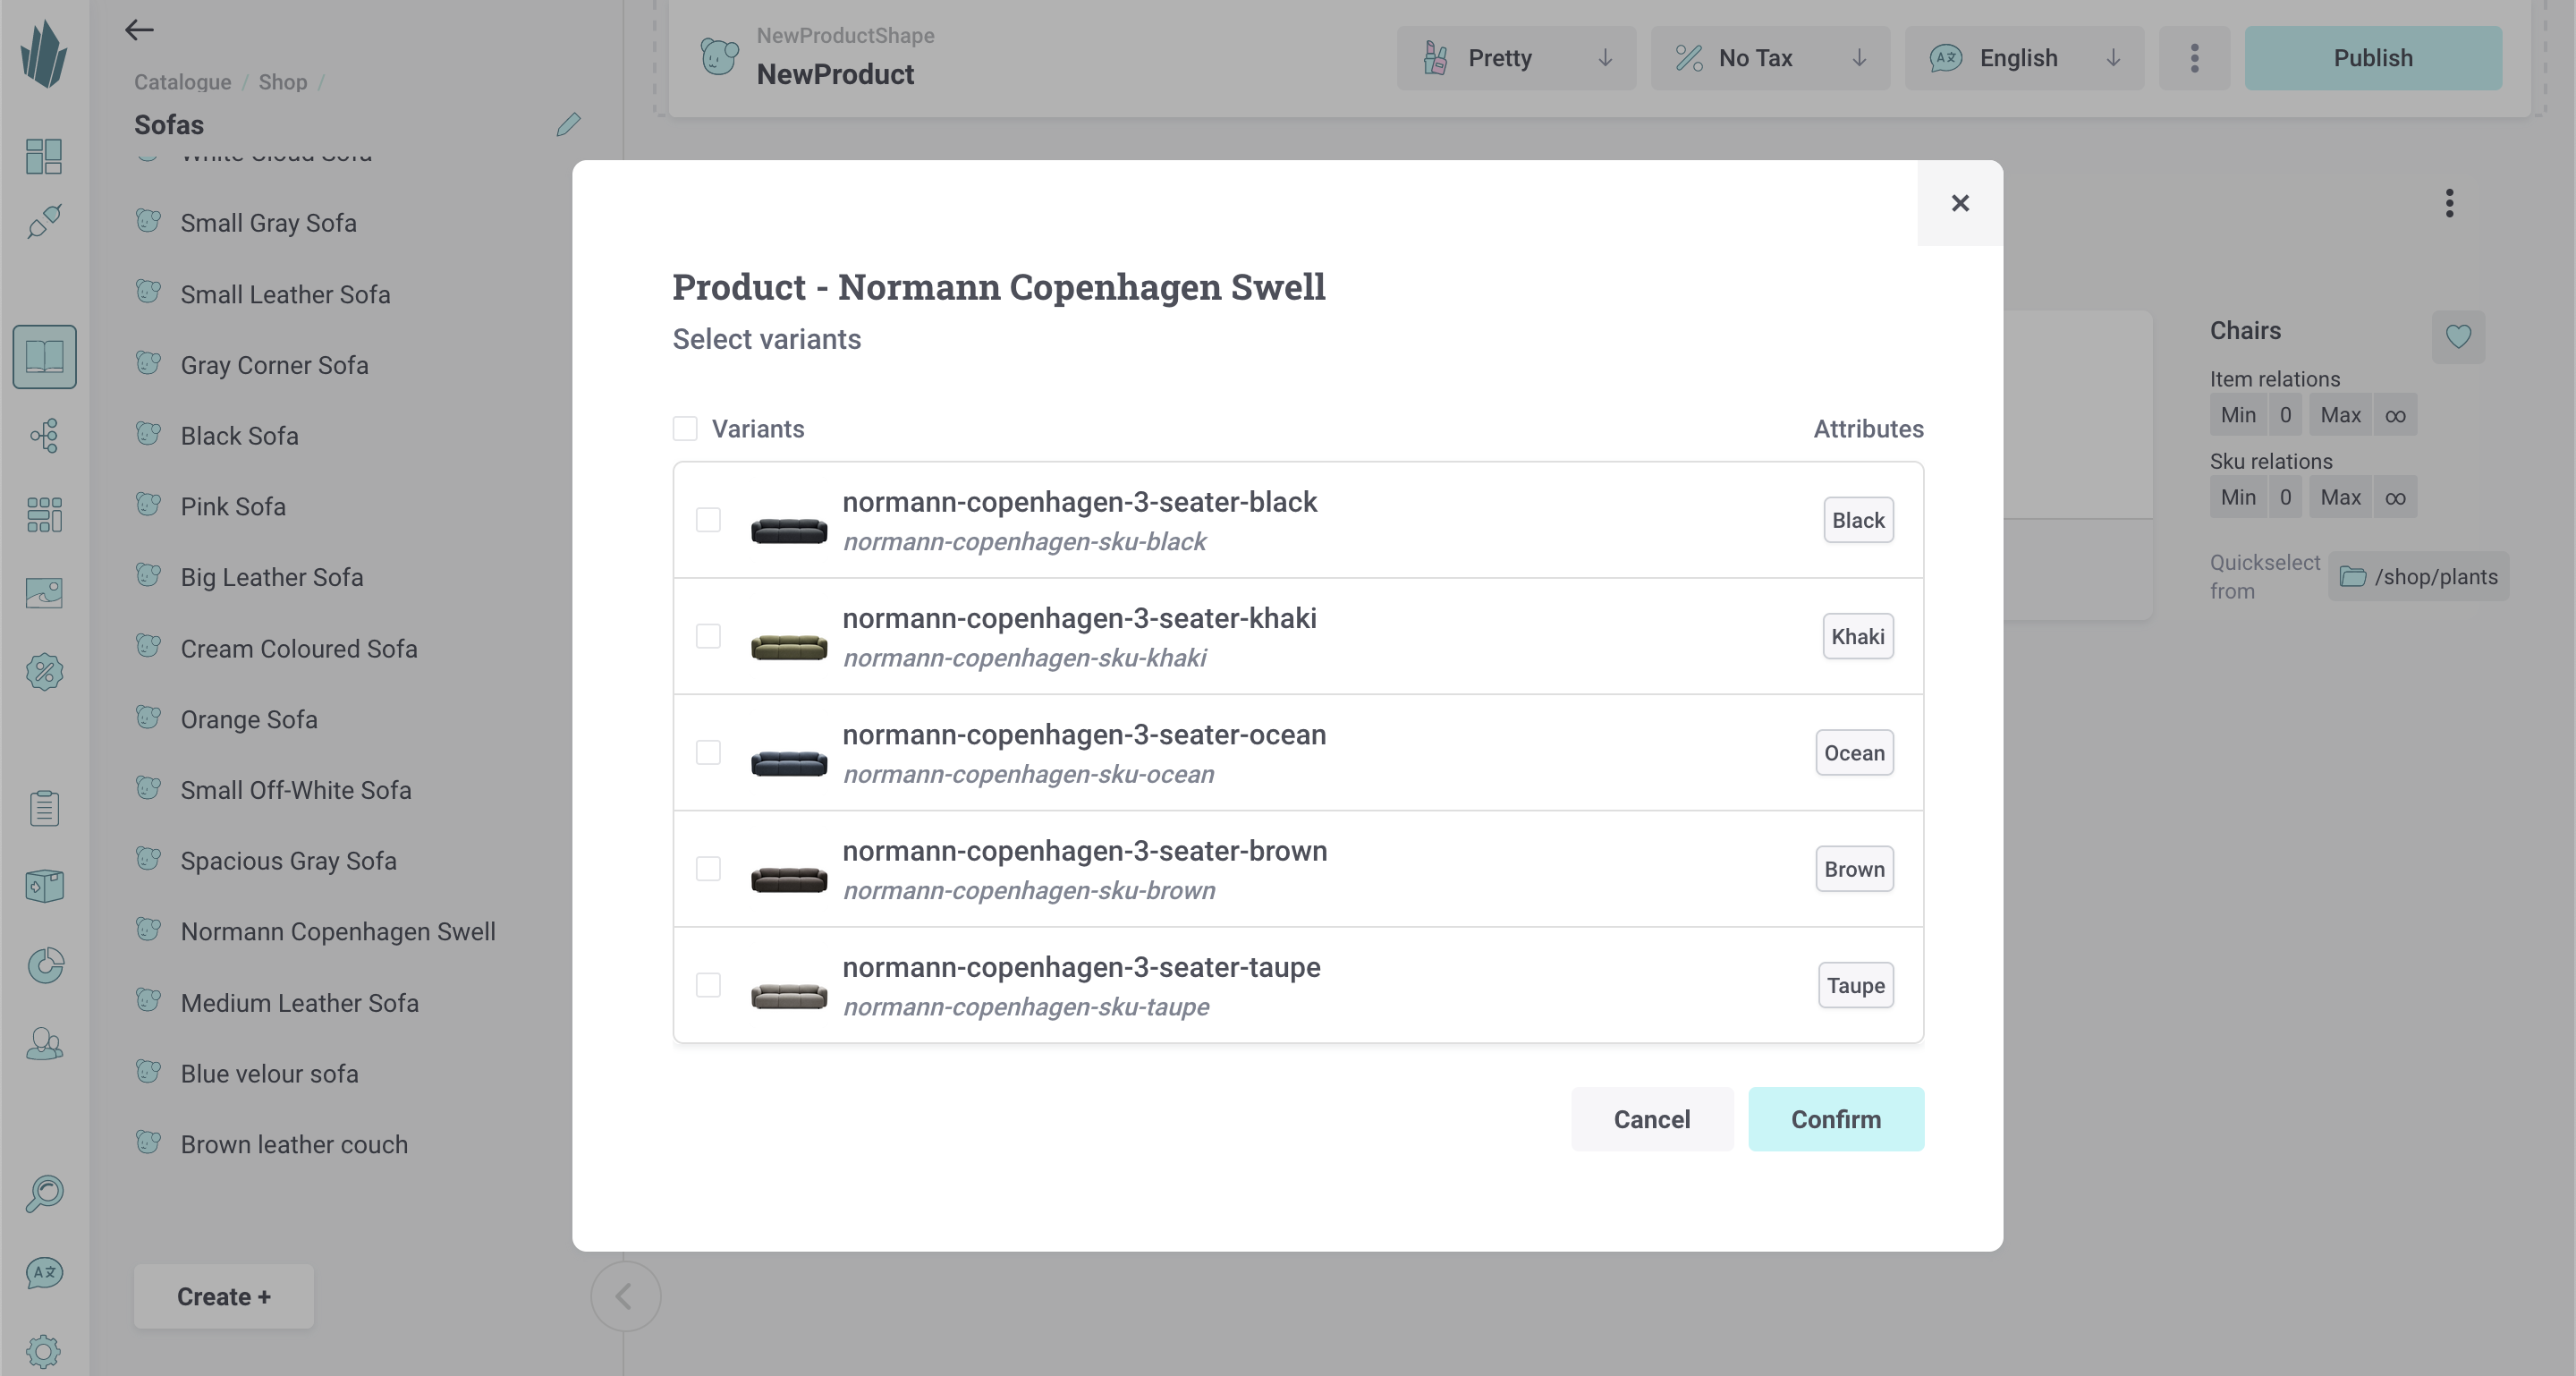The width and height of the screenshot is (2576, 1376).
Task: Click the taupe sofa thumbnail
Action: (x=789, y=996)
